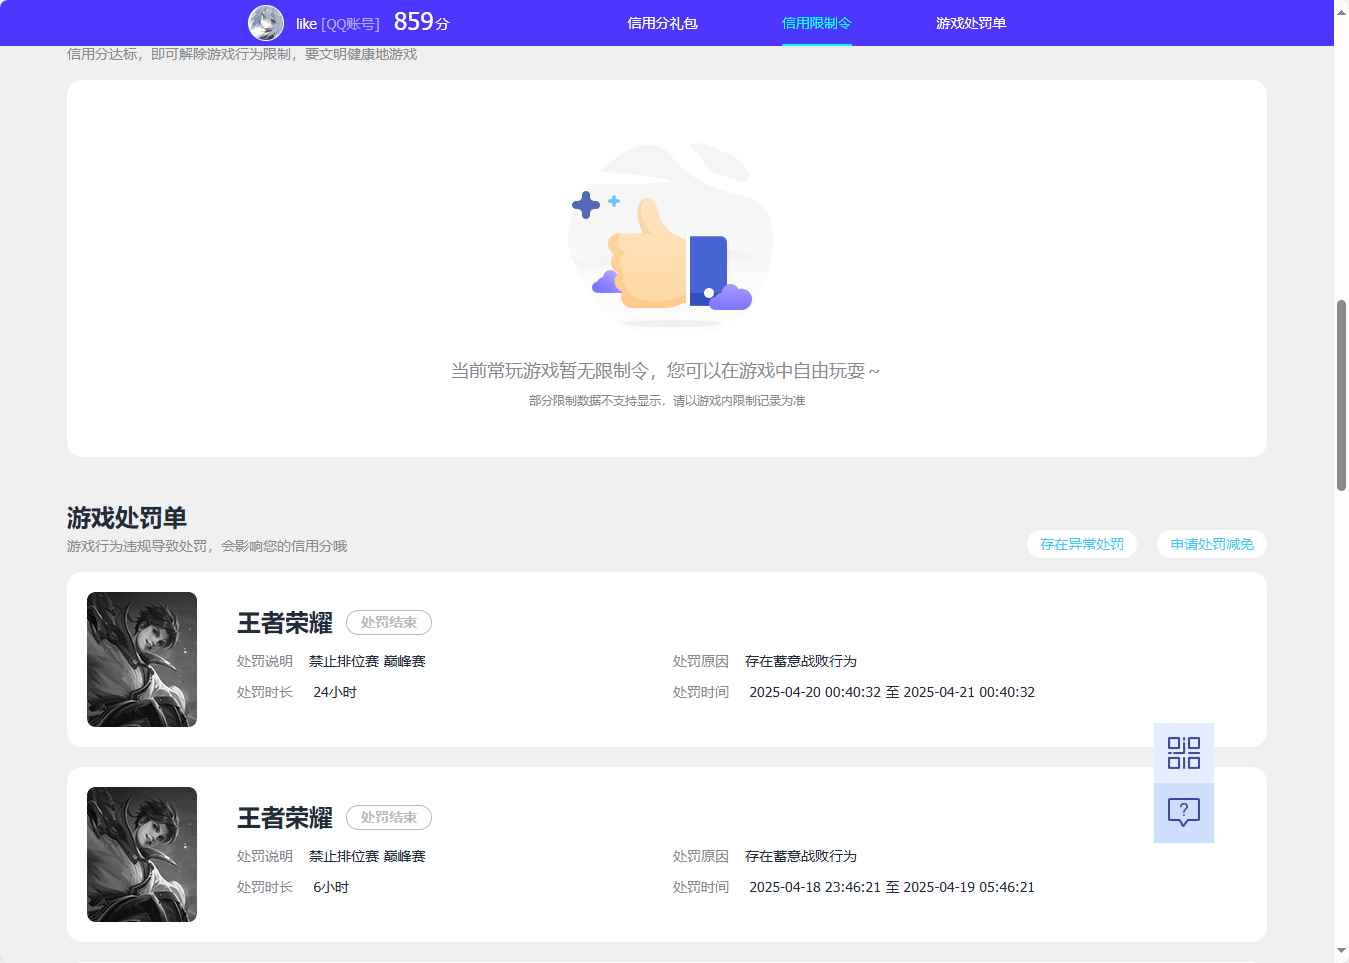This screenshot has width=1349, height=963.
Task: Click 处罚结束 badge on the 24小时 penalty card
Action: [389, 622]
